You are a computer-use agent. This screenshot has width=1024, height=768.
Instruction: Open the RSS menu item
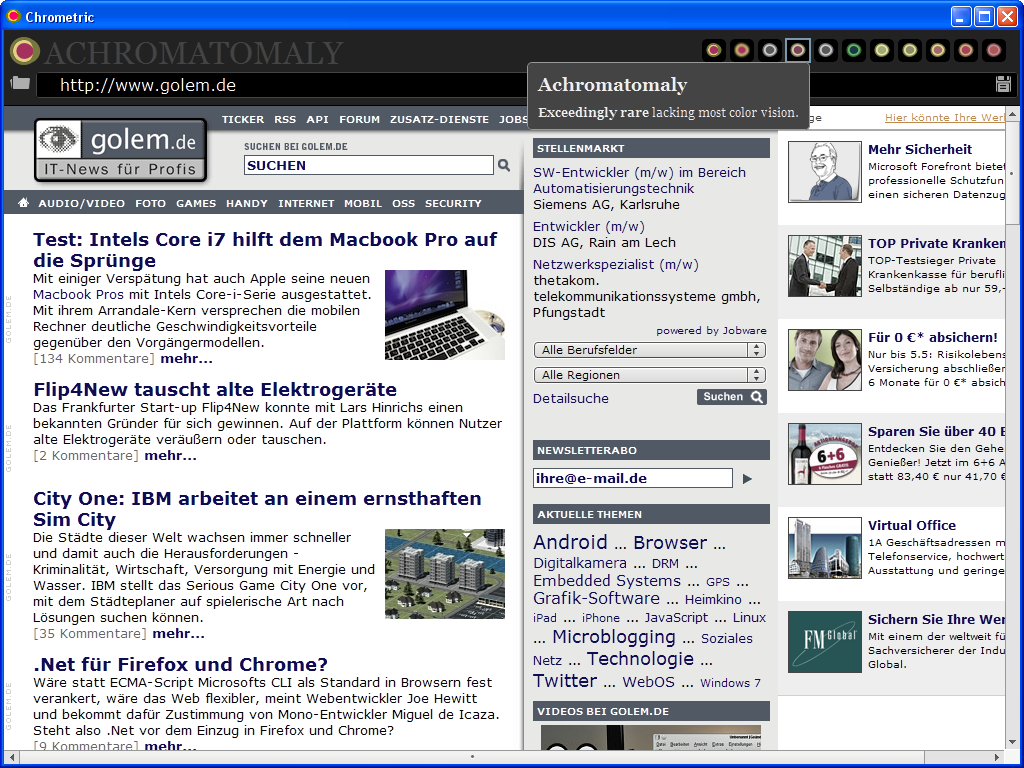285,120
